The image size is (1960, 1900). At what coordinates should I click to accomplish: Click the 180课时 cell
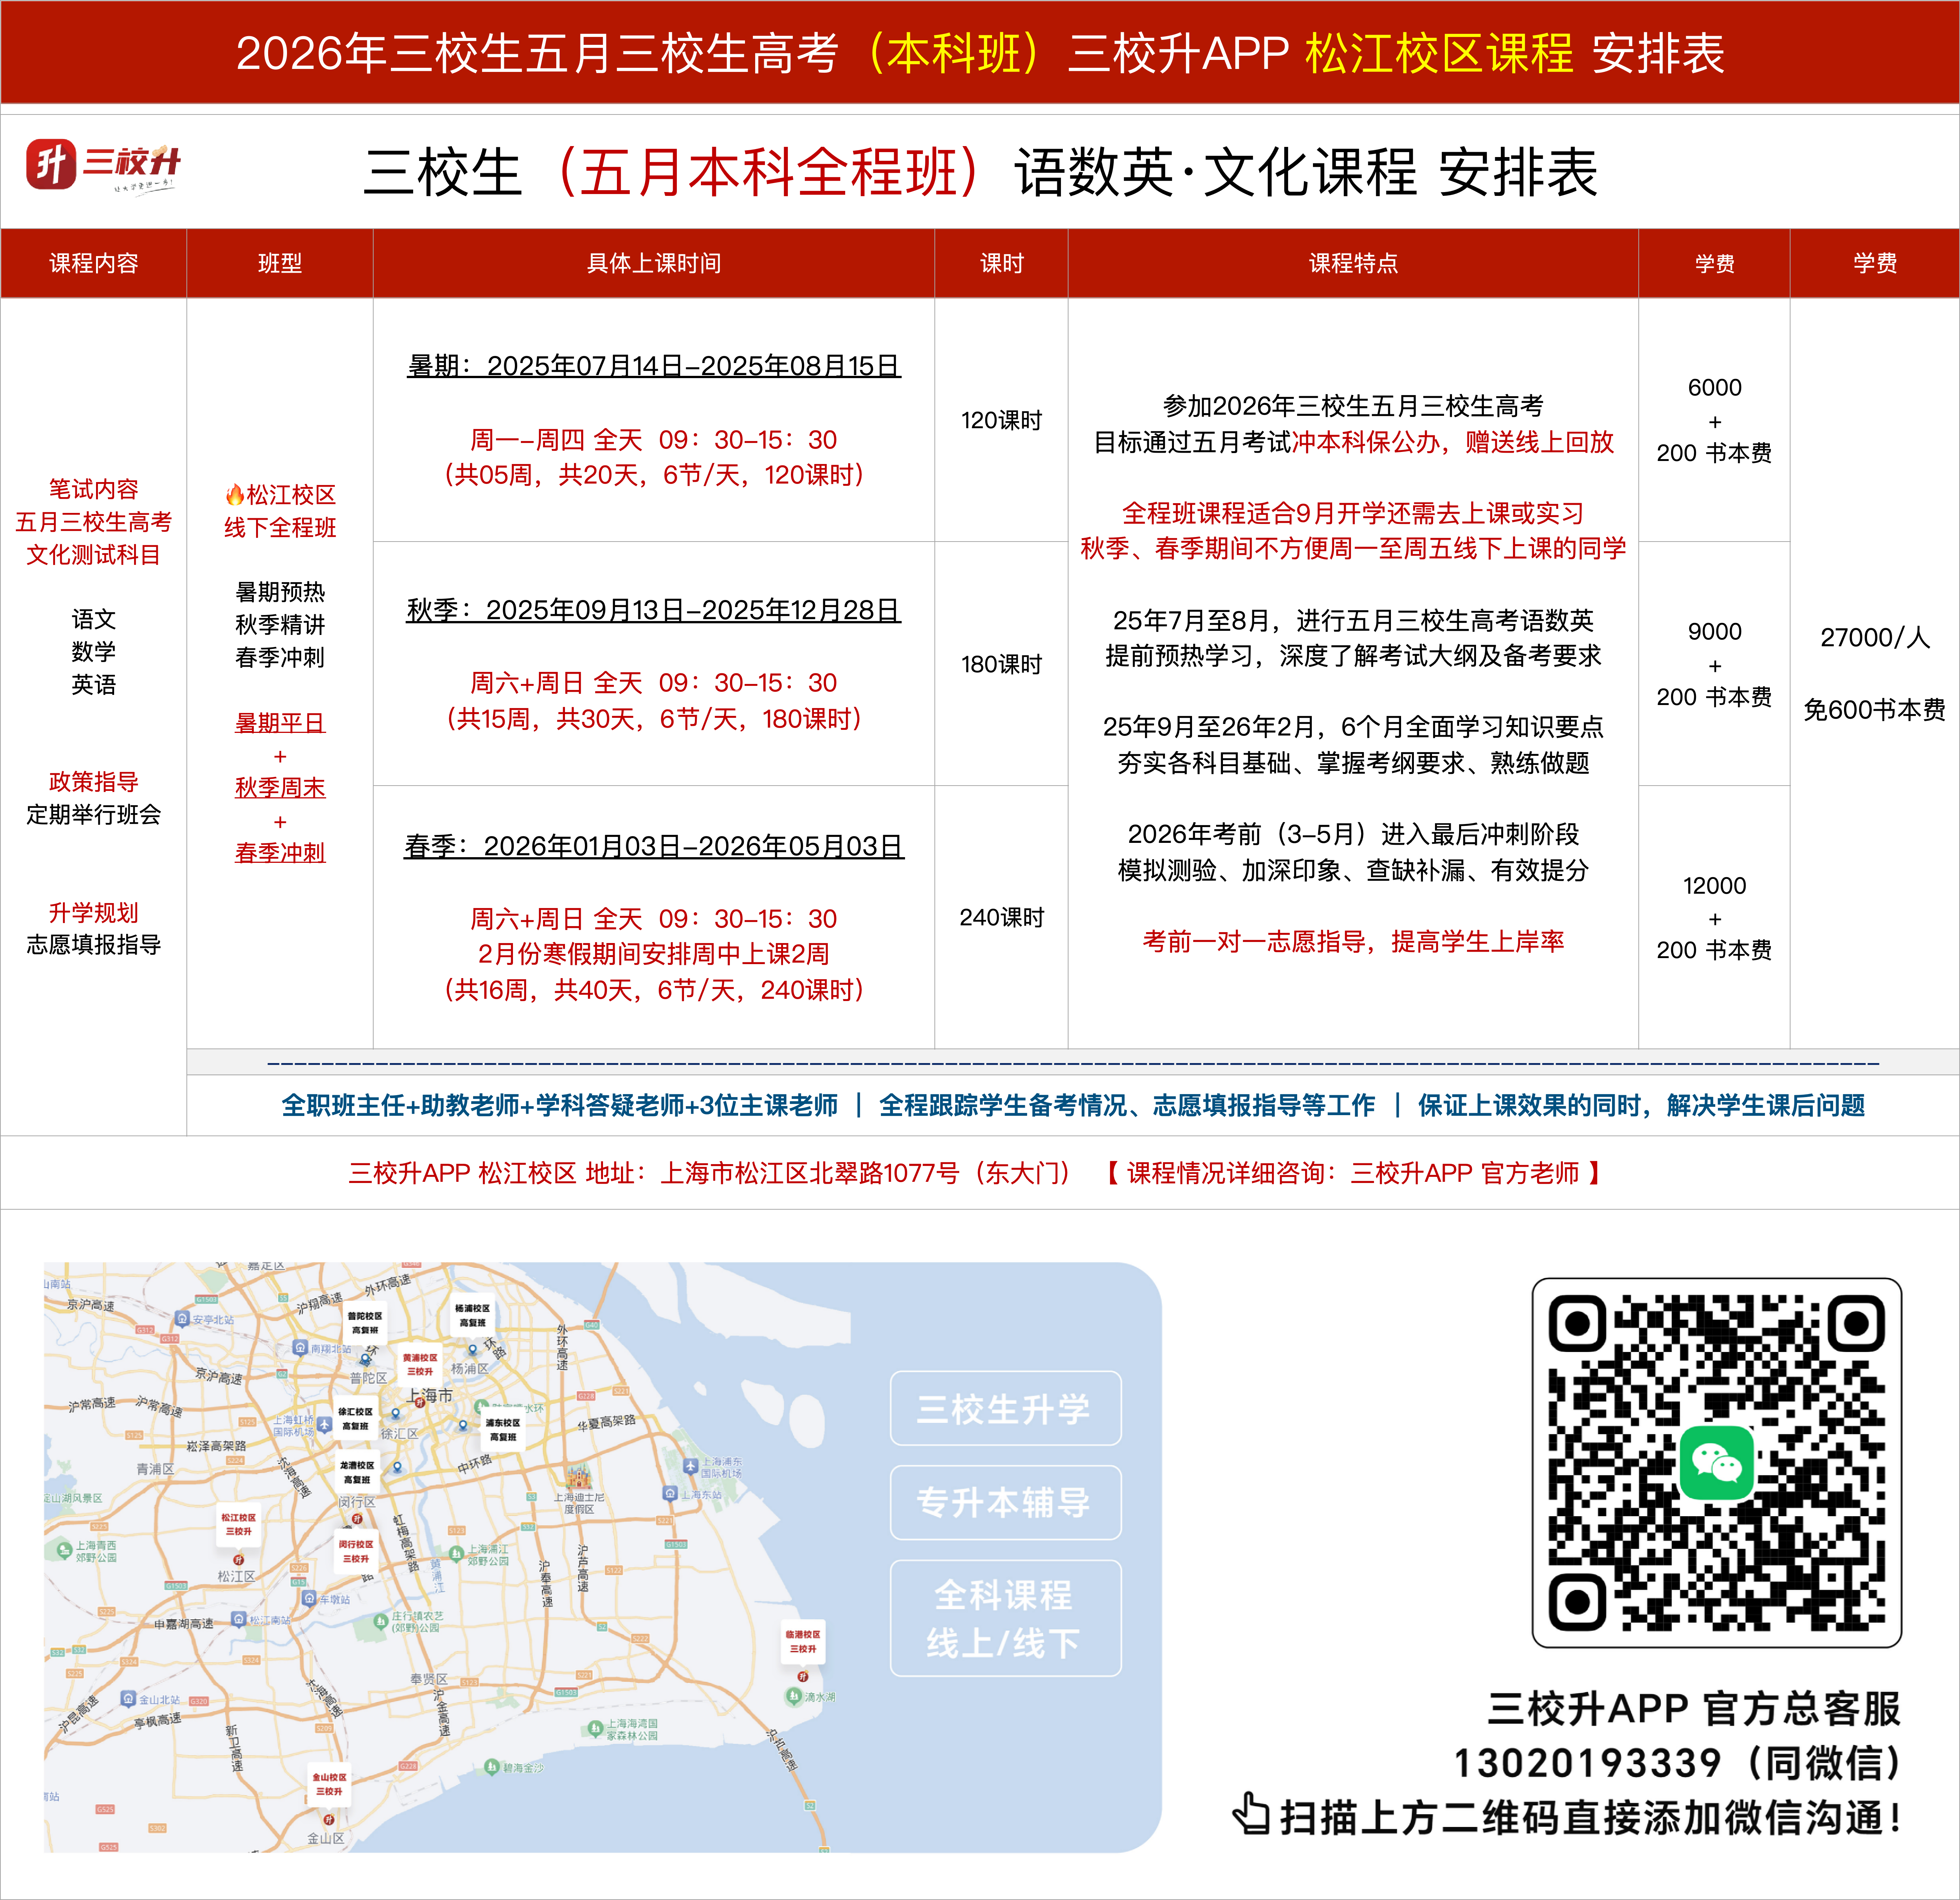1002,664
